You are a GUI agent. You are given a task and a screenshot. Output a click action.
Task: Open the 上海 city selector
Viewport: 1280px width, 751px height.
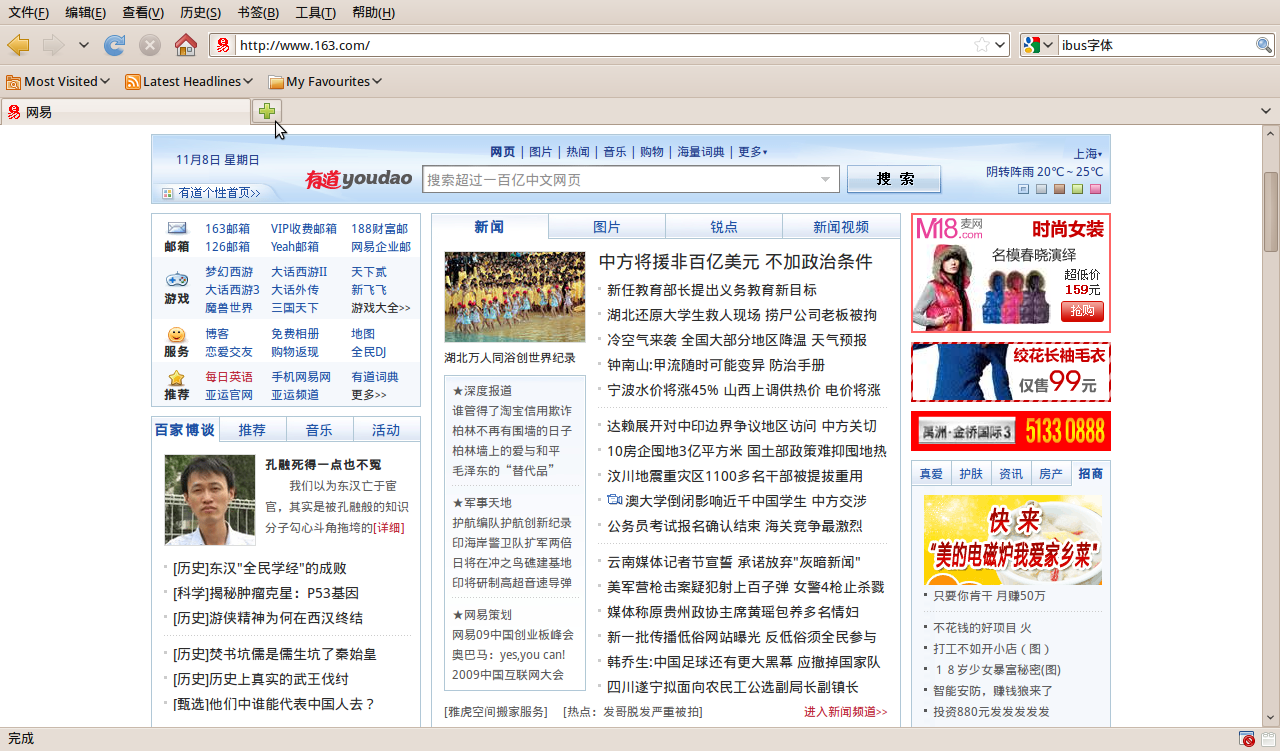(1088, 154)
